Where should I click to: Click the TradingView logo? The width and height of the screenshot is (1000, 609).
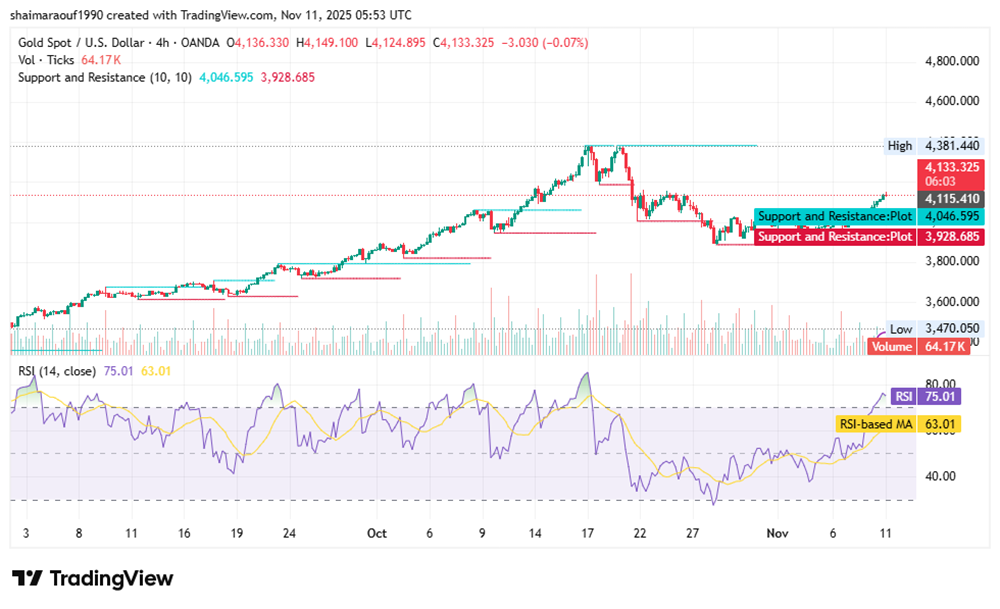point(92,578)
